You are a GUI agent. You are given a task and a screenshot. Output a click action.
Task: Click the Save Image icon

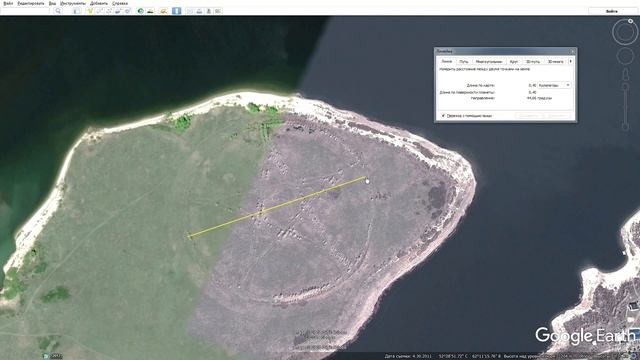pos(209,11)
